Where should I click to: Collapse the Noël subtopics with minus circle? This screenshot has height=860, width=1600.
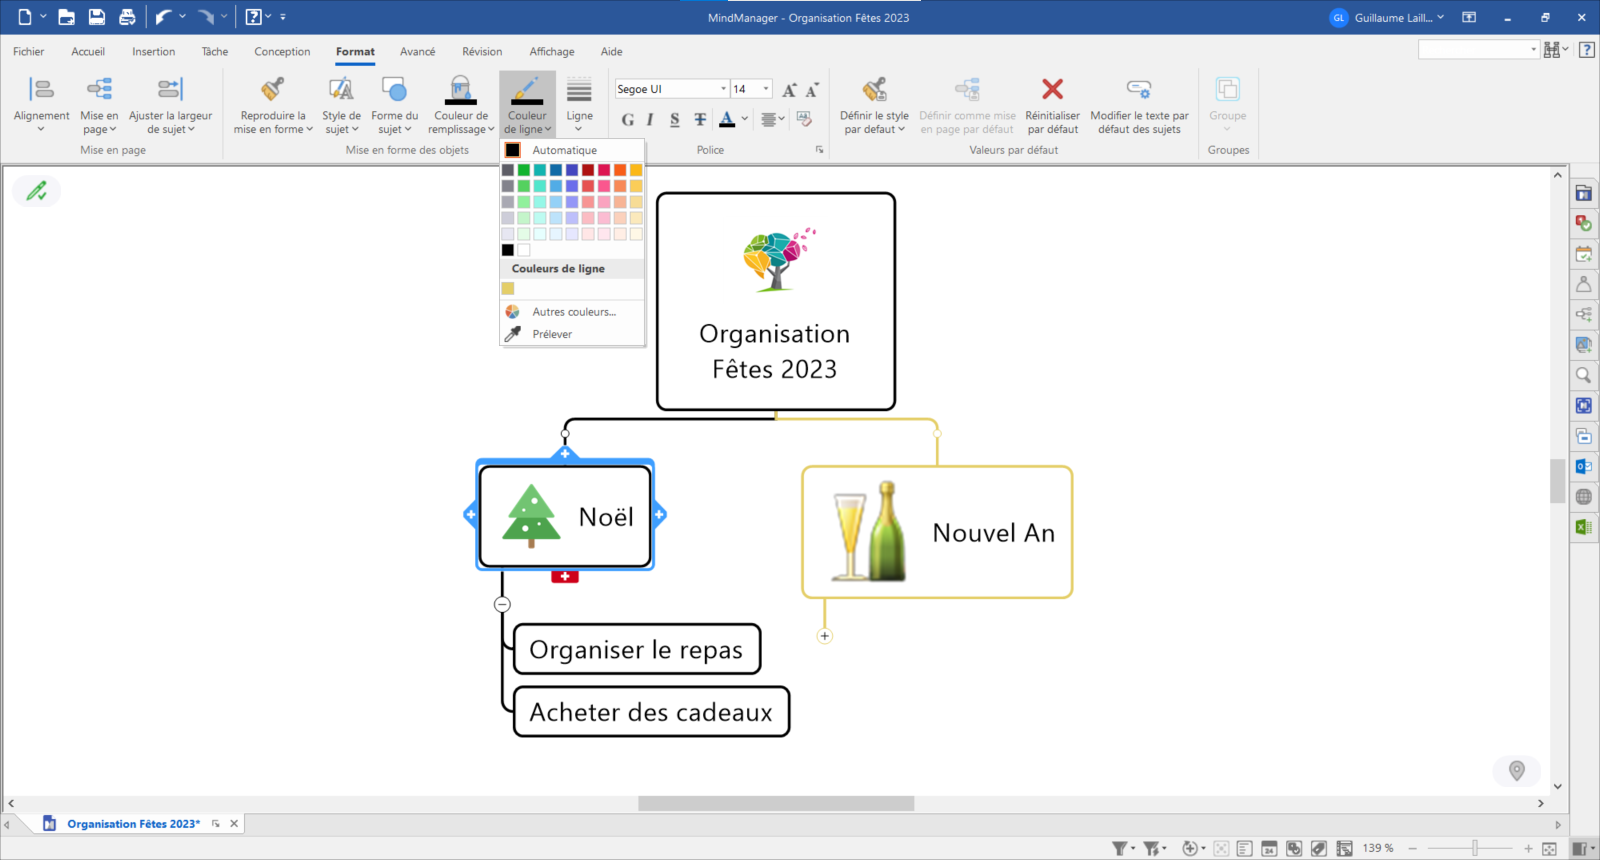point(502,604)
